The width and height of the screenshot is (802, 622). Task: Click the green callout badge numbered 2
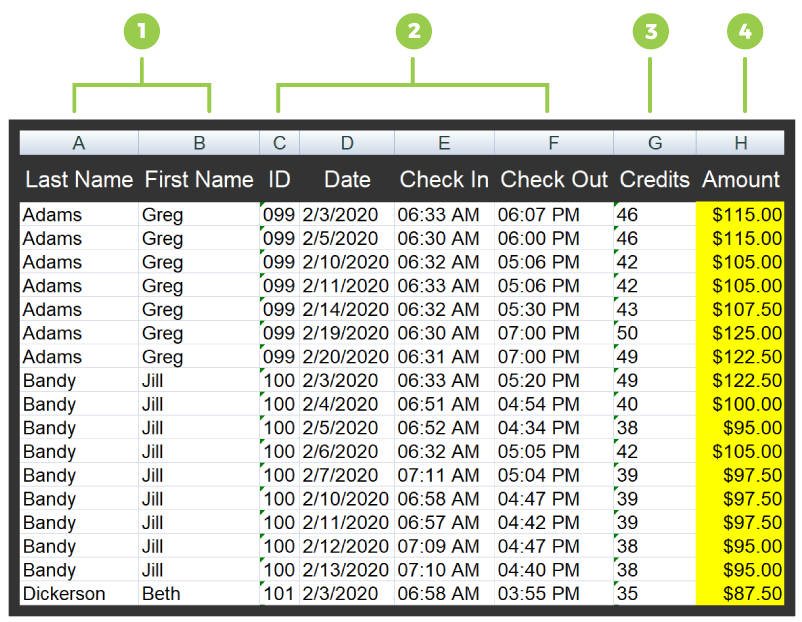click(x=413, y=31)
